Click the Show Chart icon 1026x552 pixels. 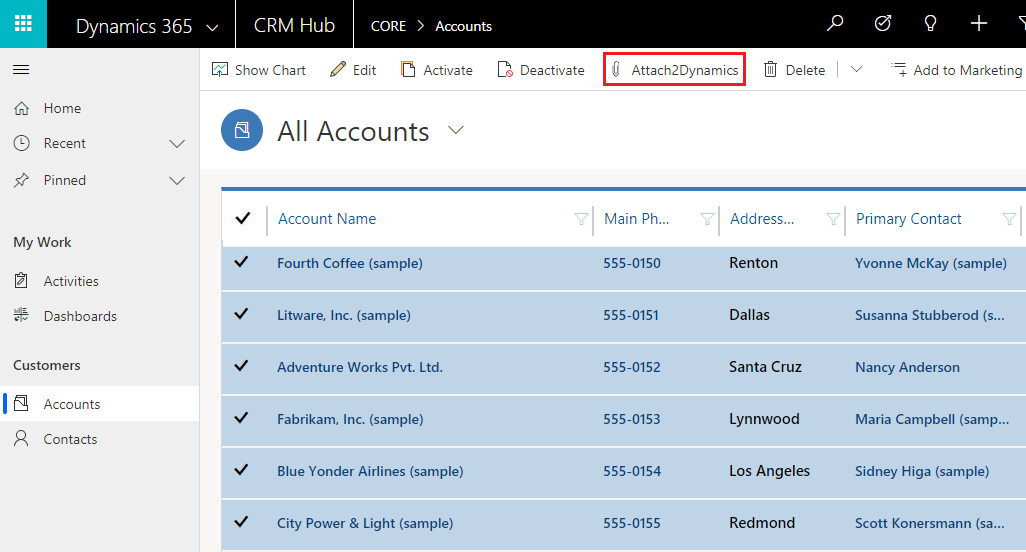220,69
